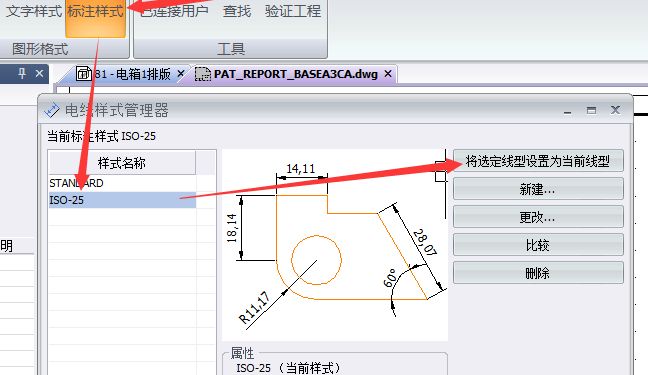Close the 电箱1排版 tab
This screenshot has width=648, height=375.
(x=181, y=74)
